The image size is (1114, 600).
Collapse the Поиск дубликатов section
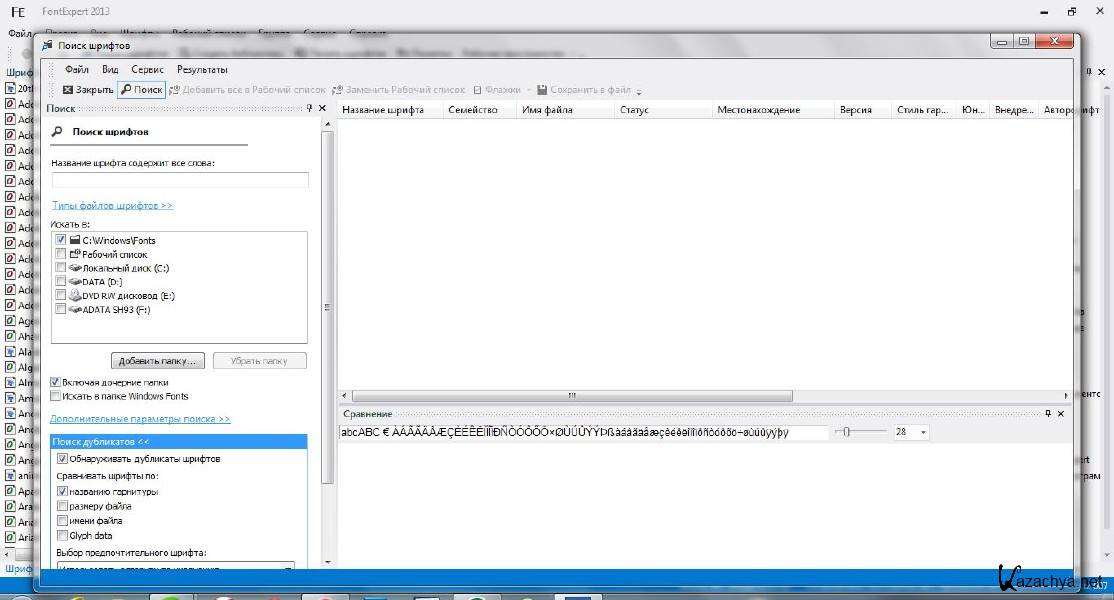click(100, 442)
